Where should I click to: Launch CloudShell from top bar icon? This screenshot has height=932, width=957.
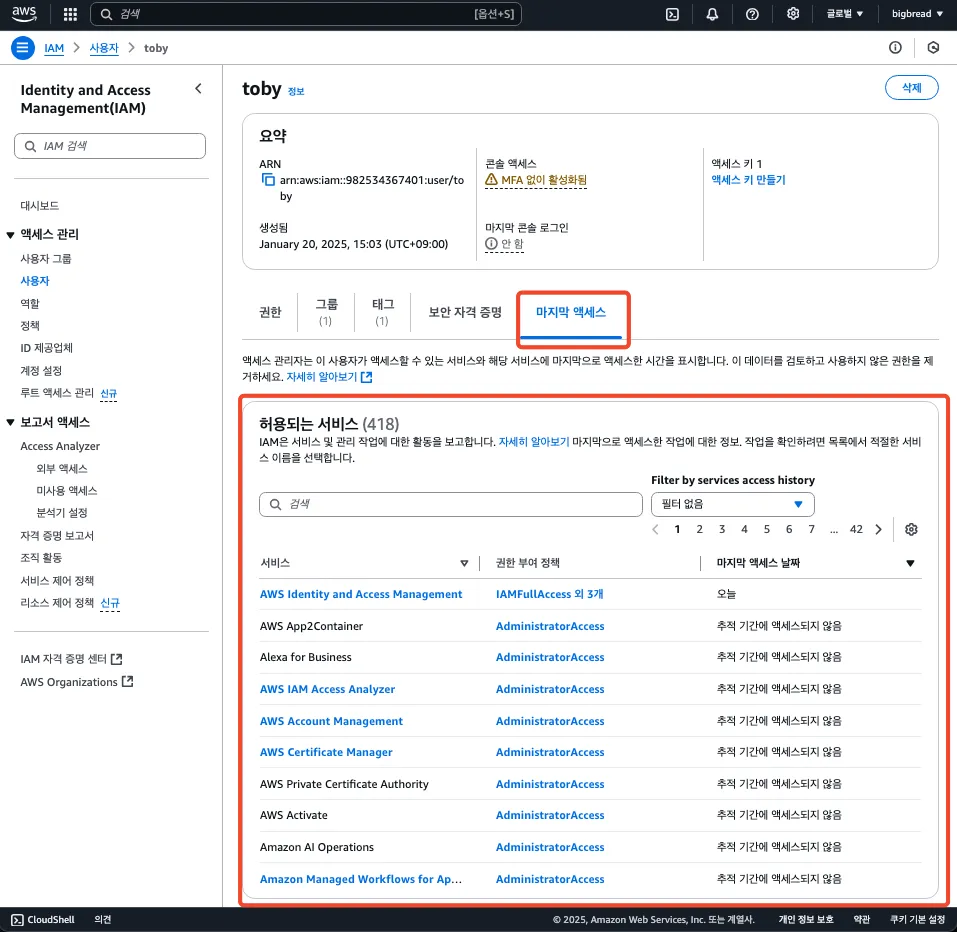tap(672, 14)
